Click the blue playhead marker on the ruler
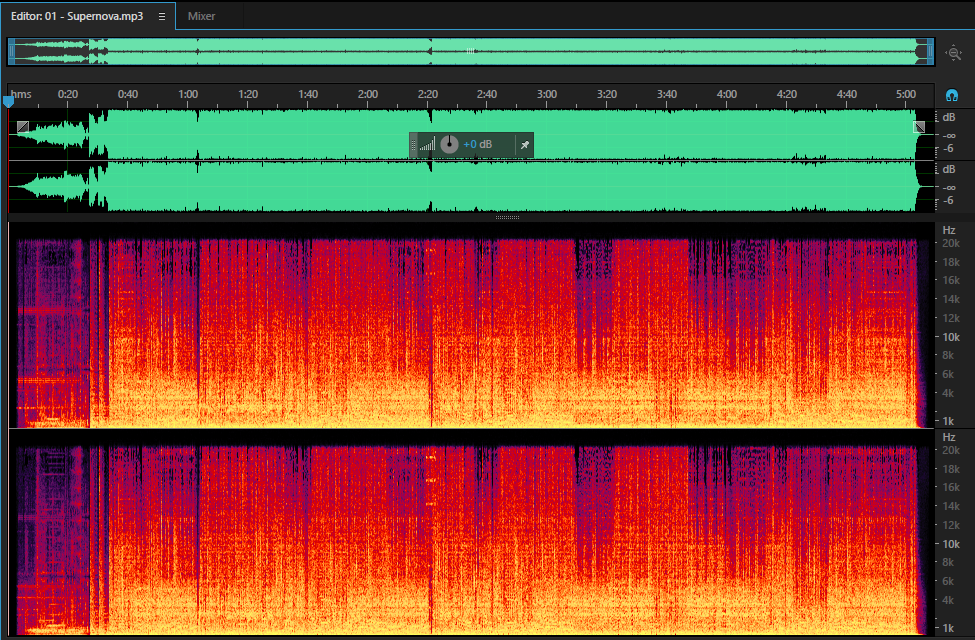975x640 pixels. [x=8, y=101]
